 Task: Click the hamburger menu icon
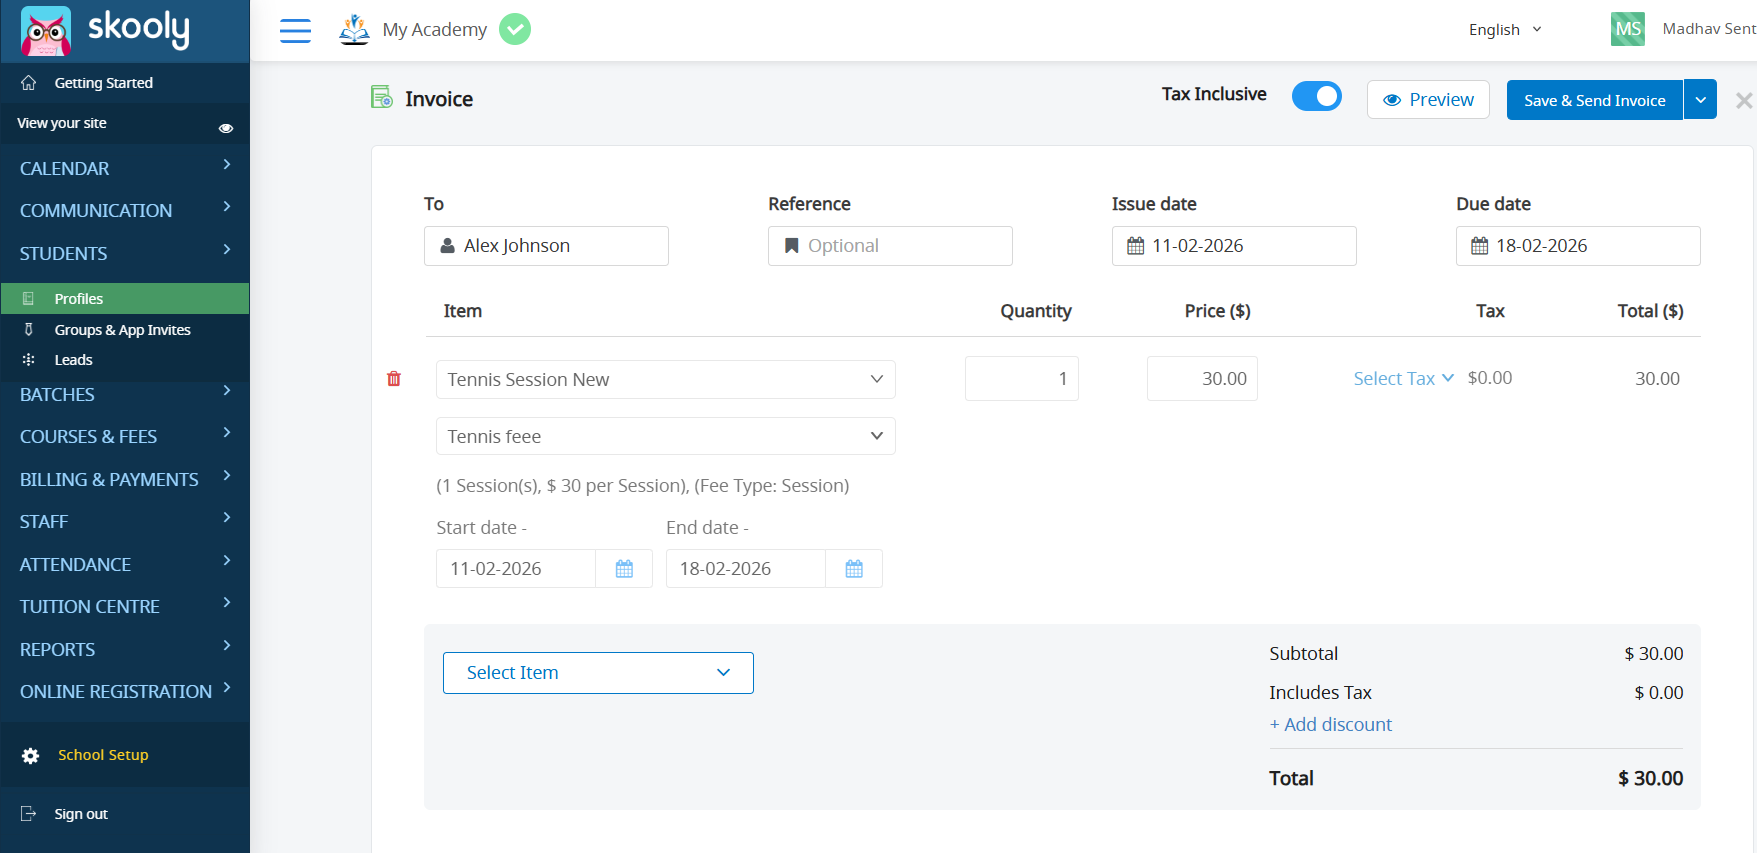click(295, 31)
